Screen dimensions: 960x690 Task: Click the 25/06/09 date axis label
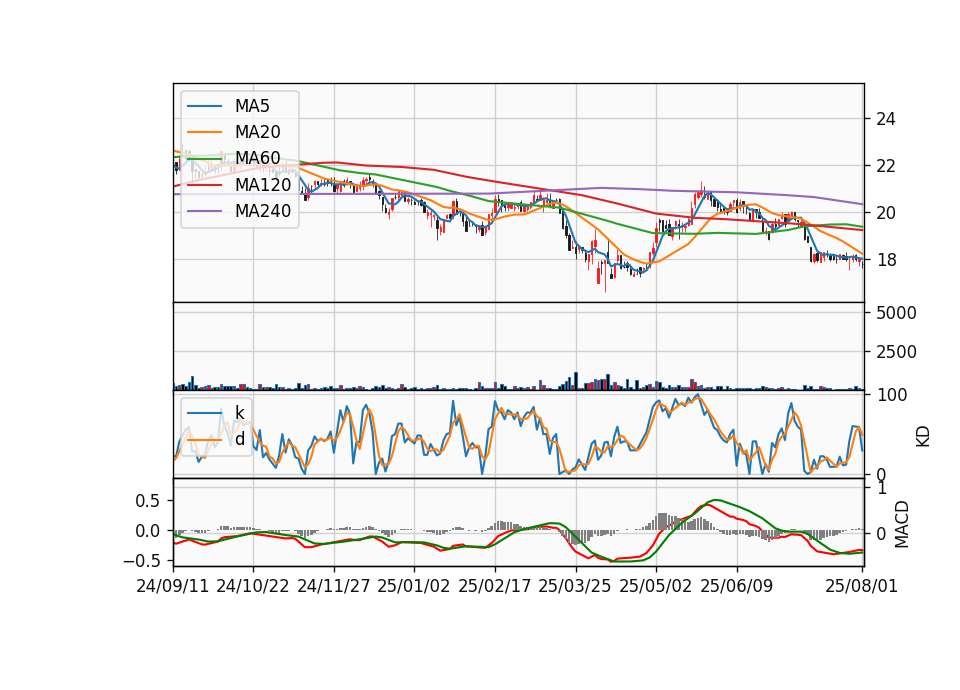coord(737,586)
